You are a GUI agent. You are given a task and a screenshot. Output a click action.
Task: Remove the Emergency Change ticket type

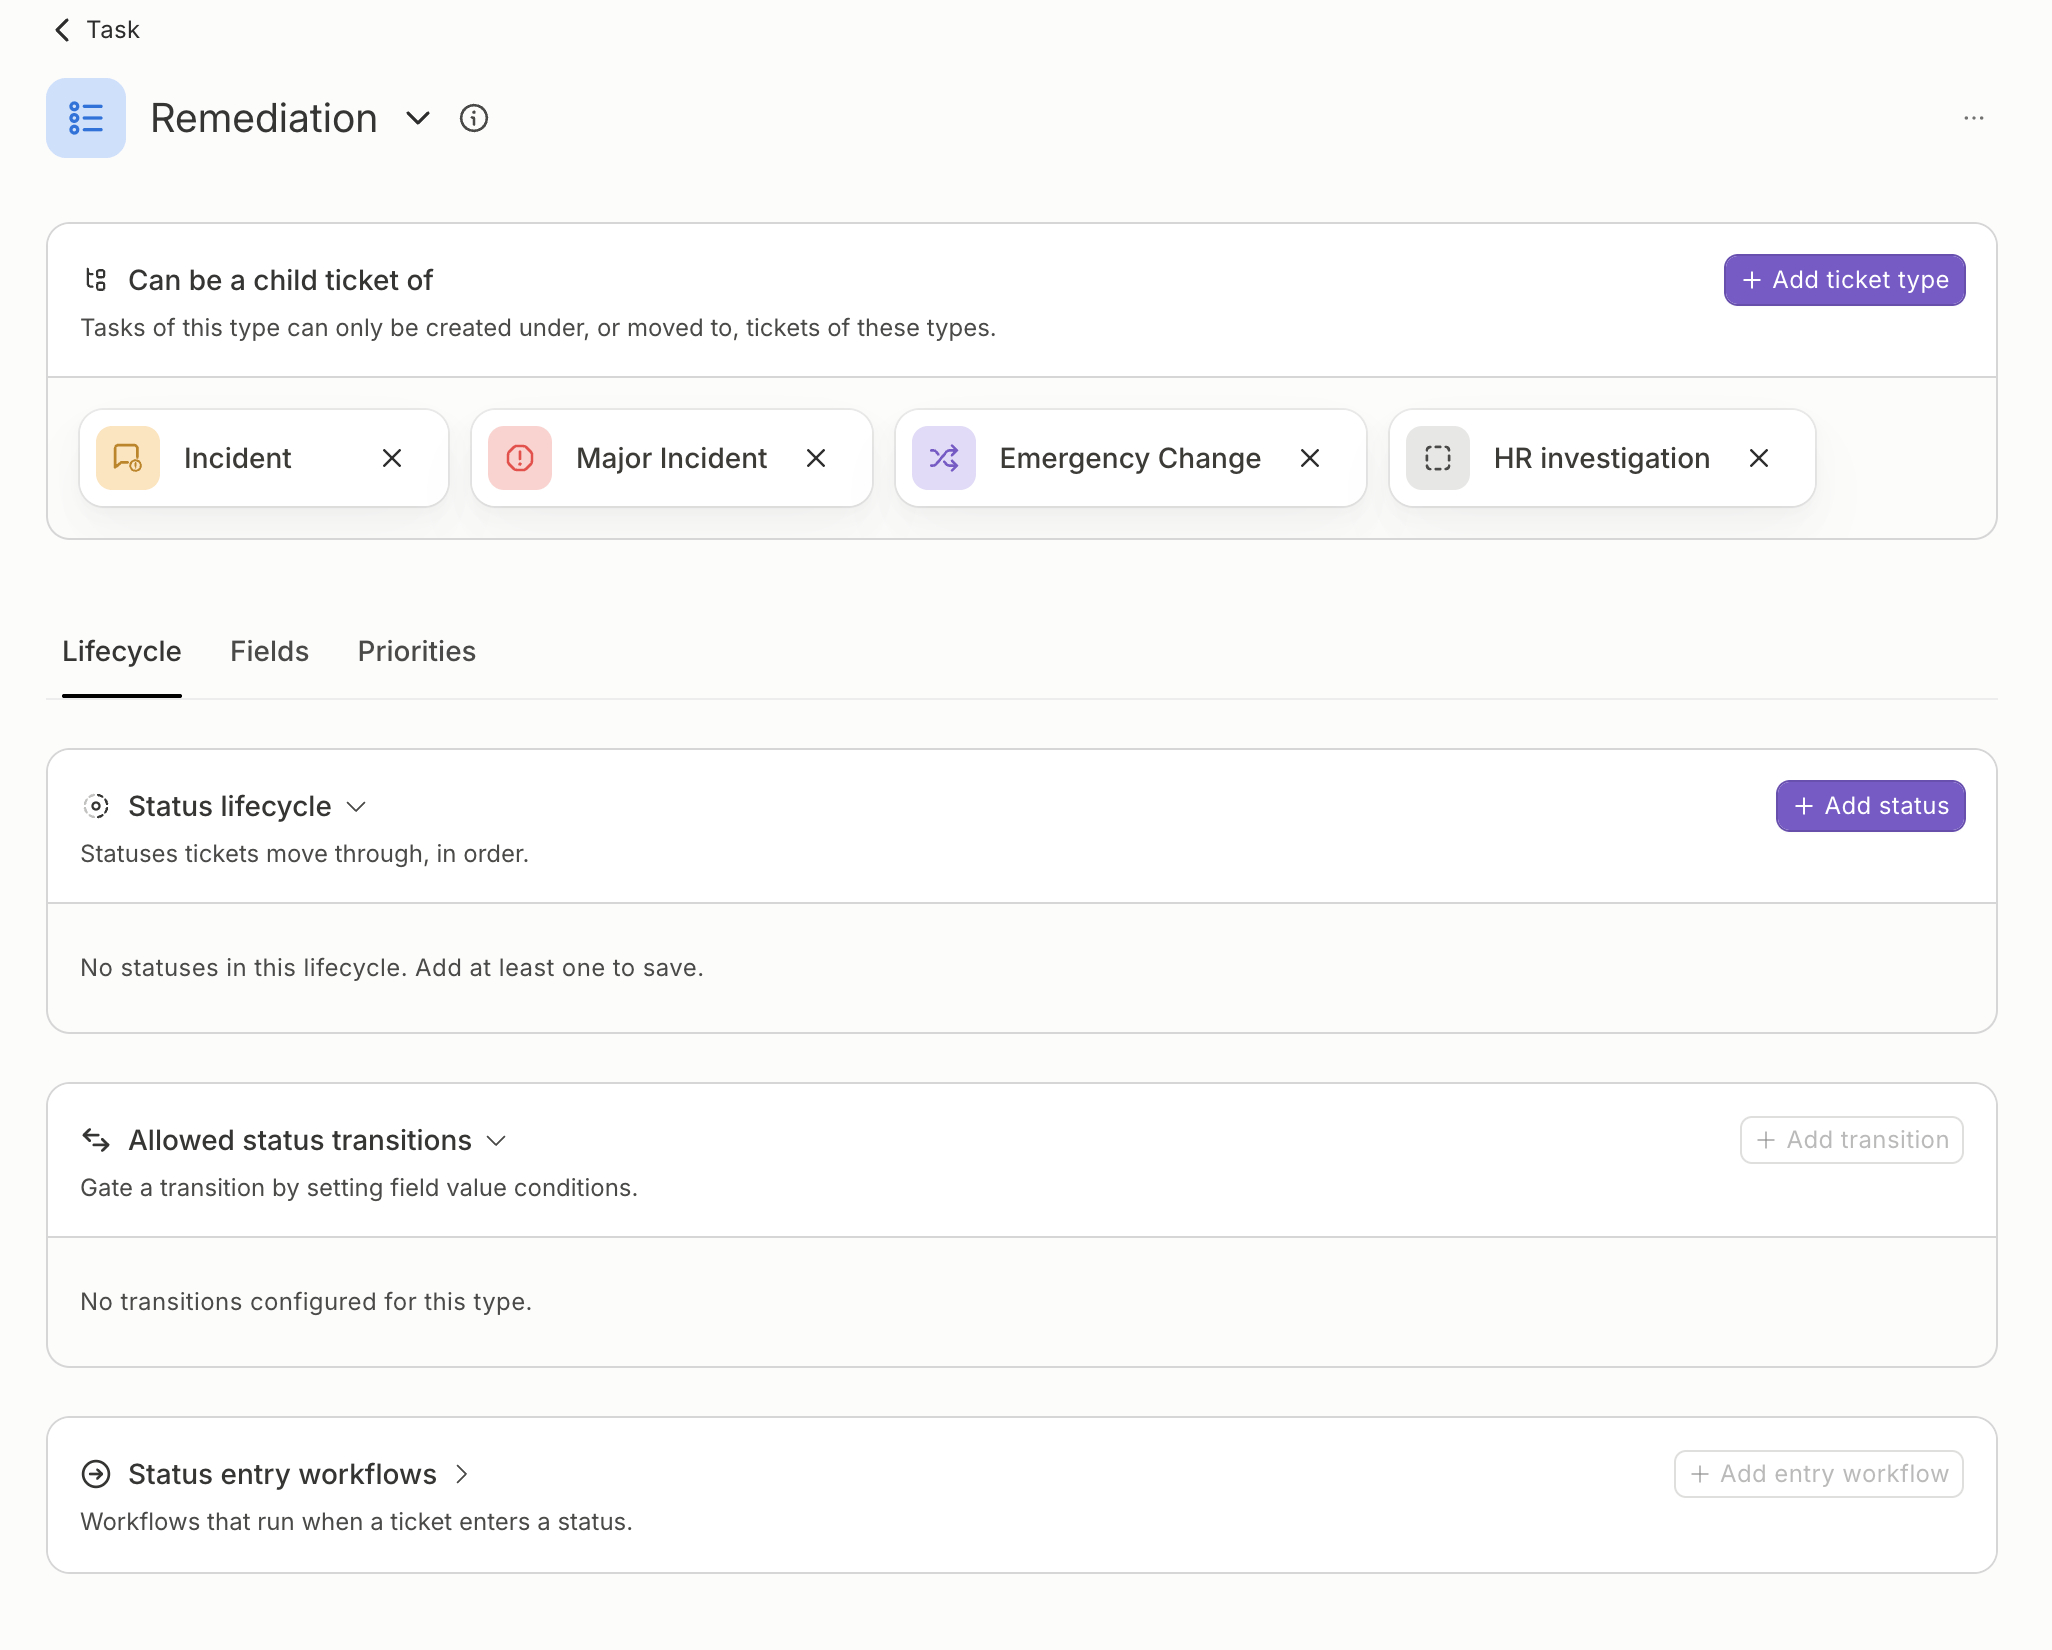pyautogui.click(x=1310, y=458)
